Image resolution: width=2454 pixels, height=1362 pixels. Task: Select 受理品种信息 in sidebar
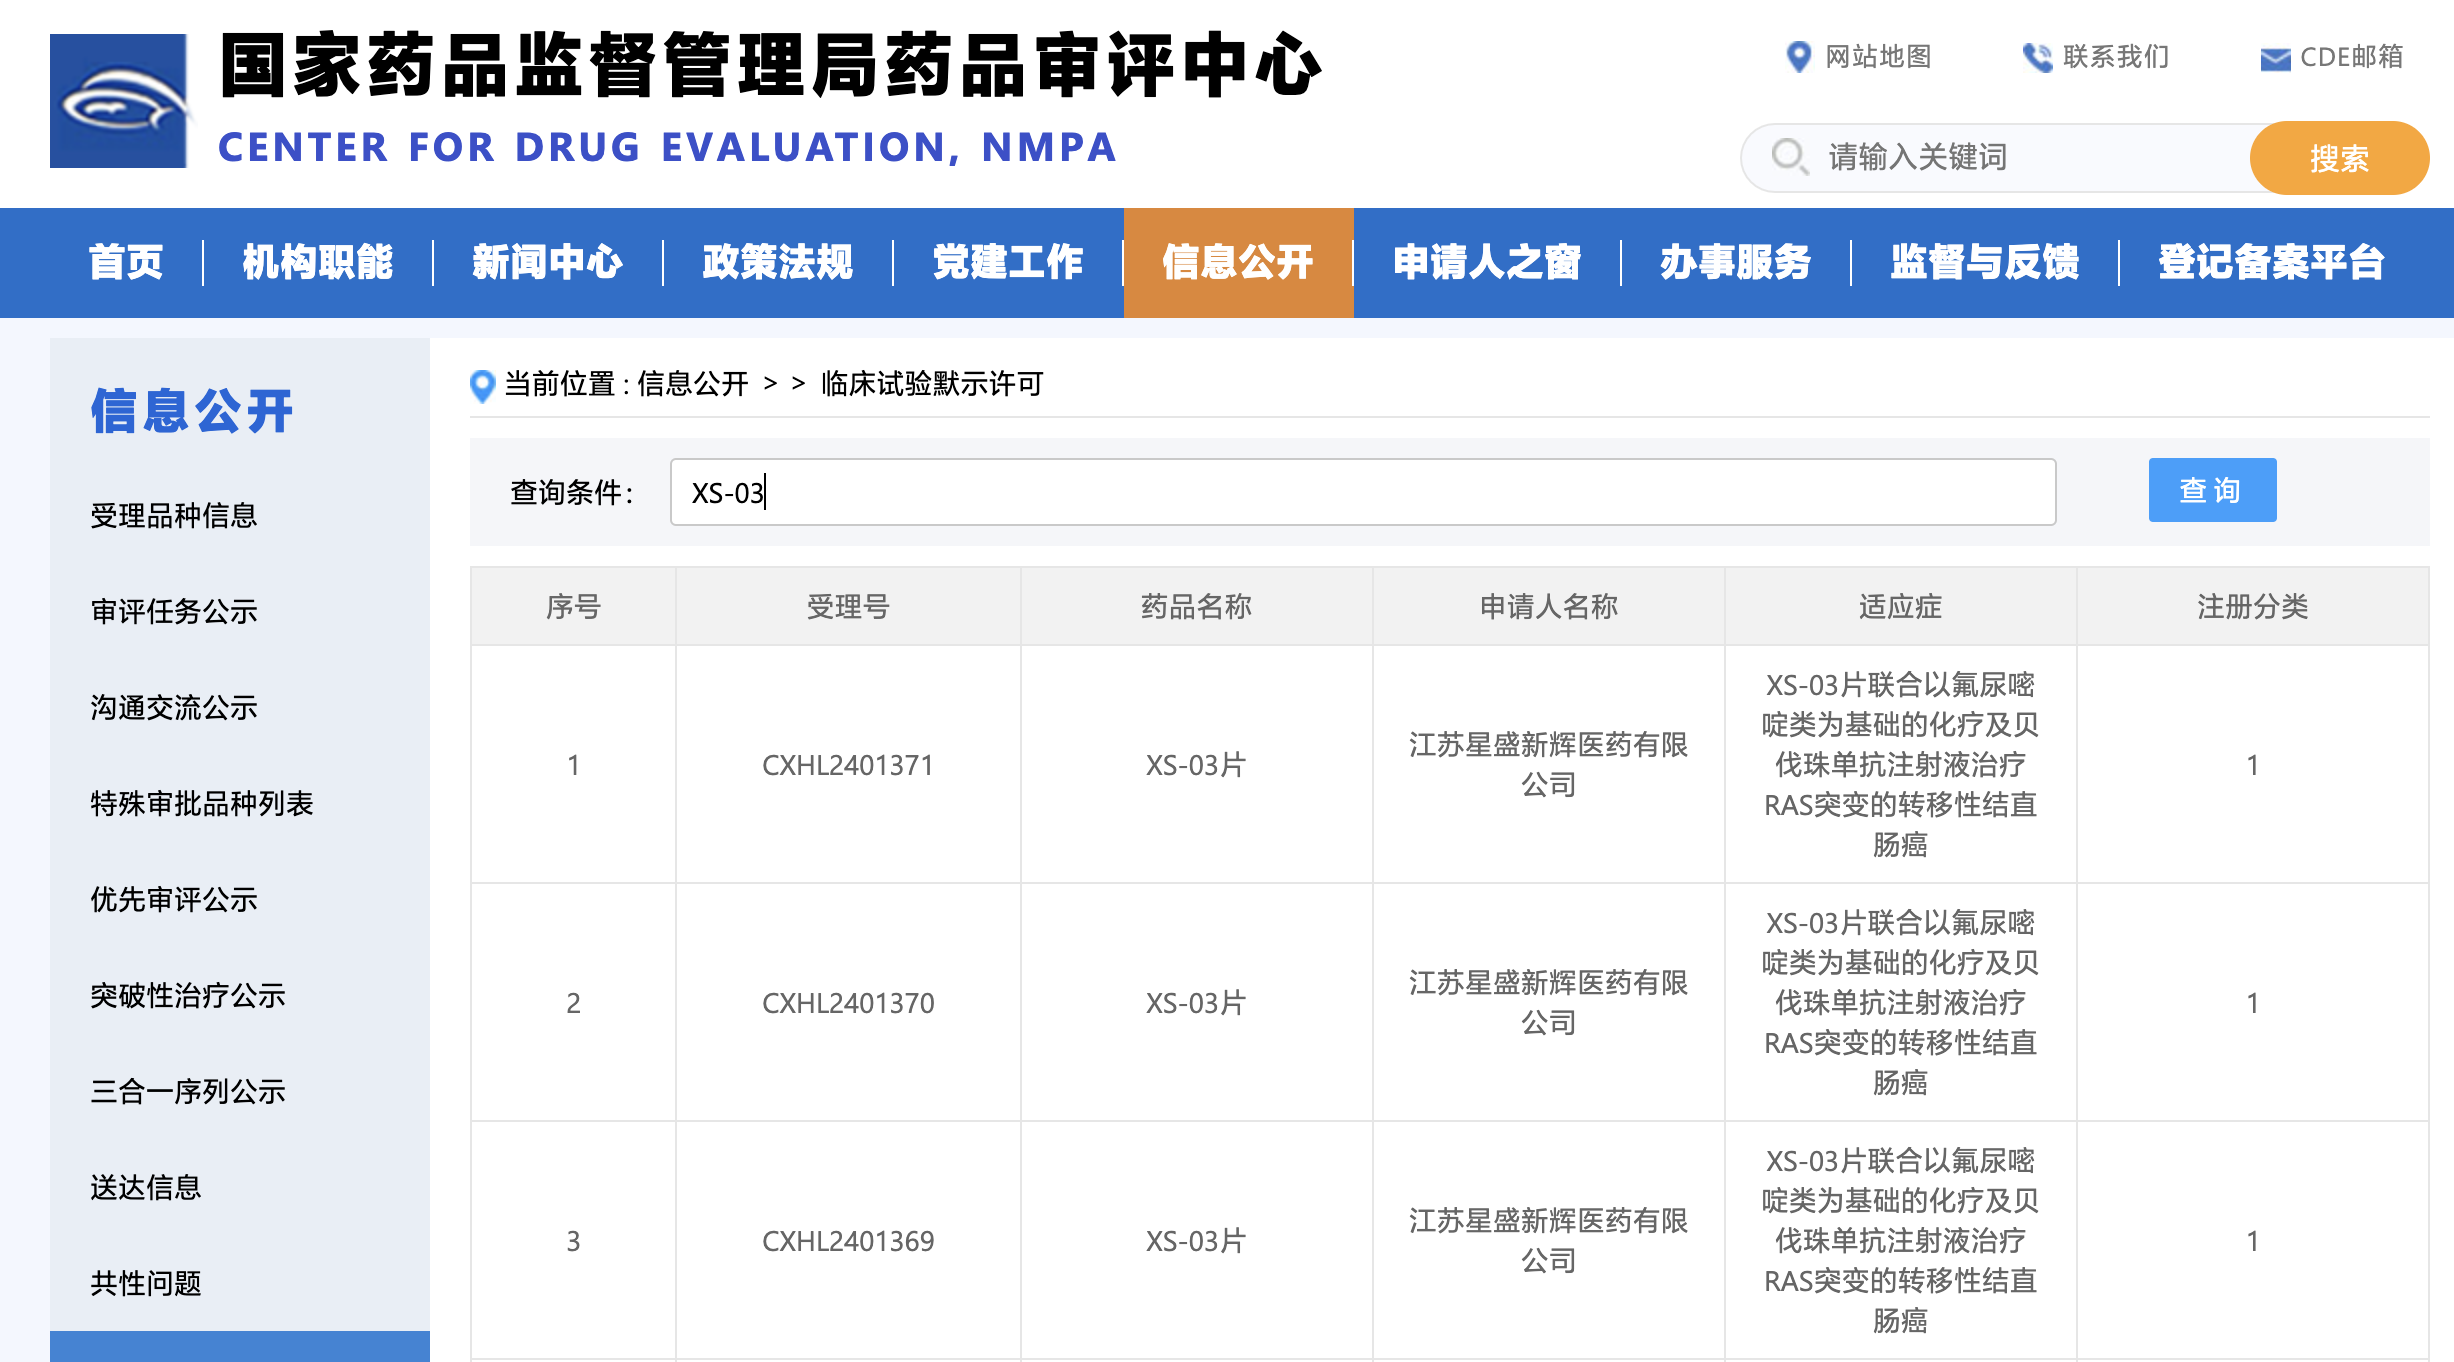[174, 516]
